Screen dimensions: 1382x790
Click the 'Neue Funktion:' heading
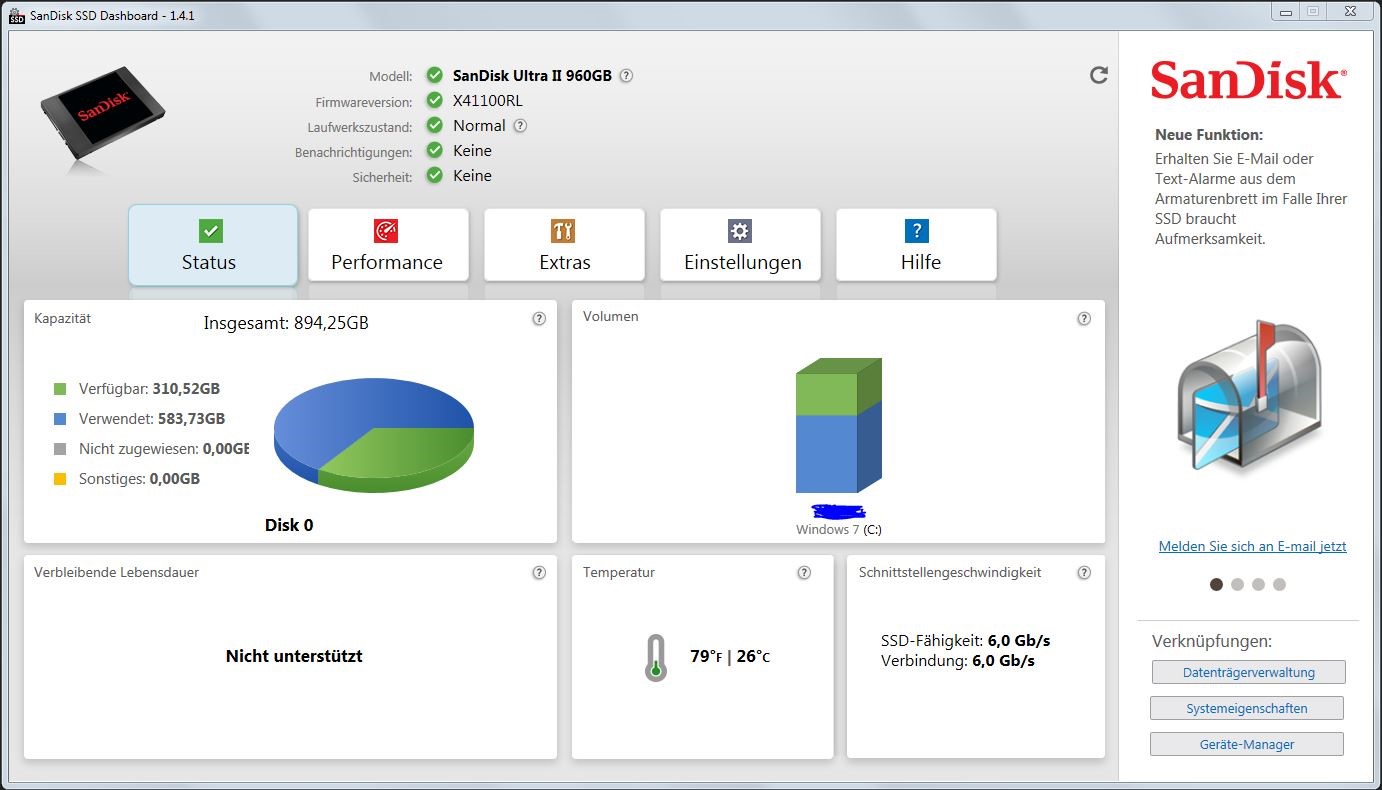pyautogui.click(x=1209, y=135)
